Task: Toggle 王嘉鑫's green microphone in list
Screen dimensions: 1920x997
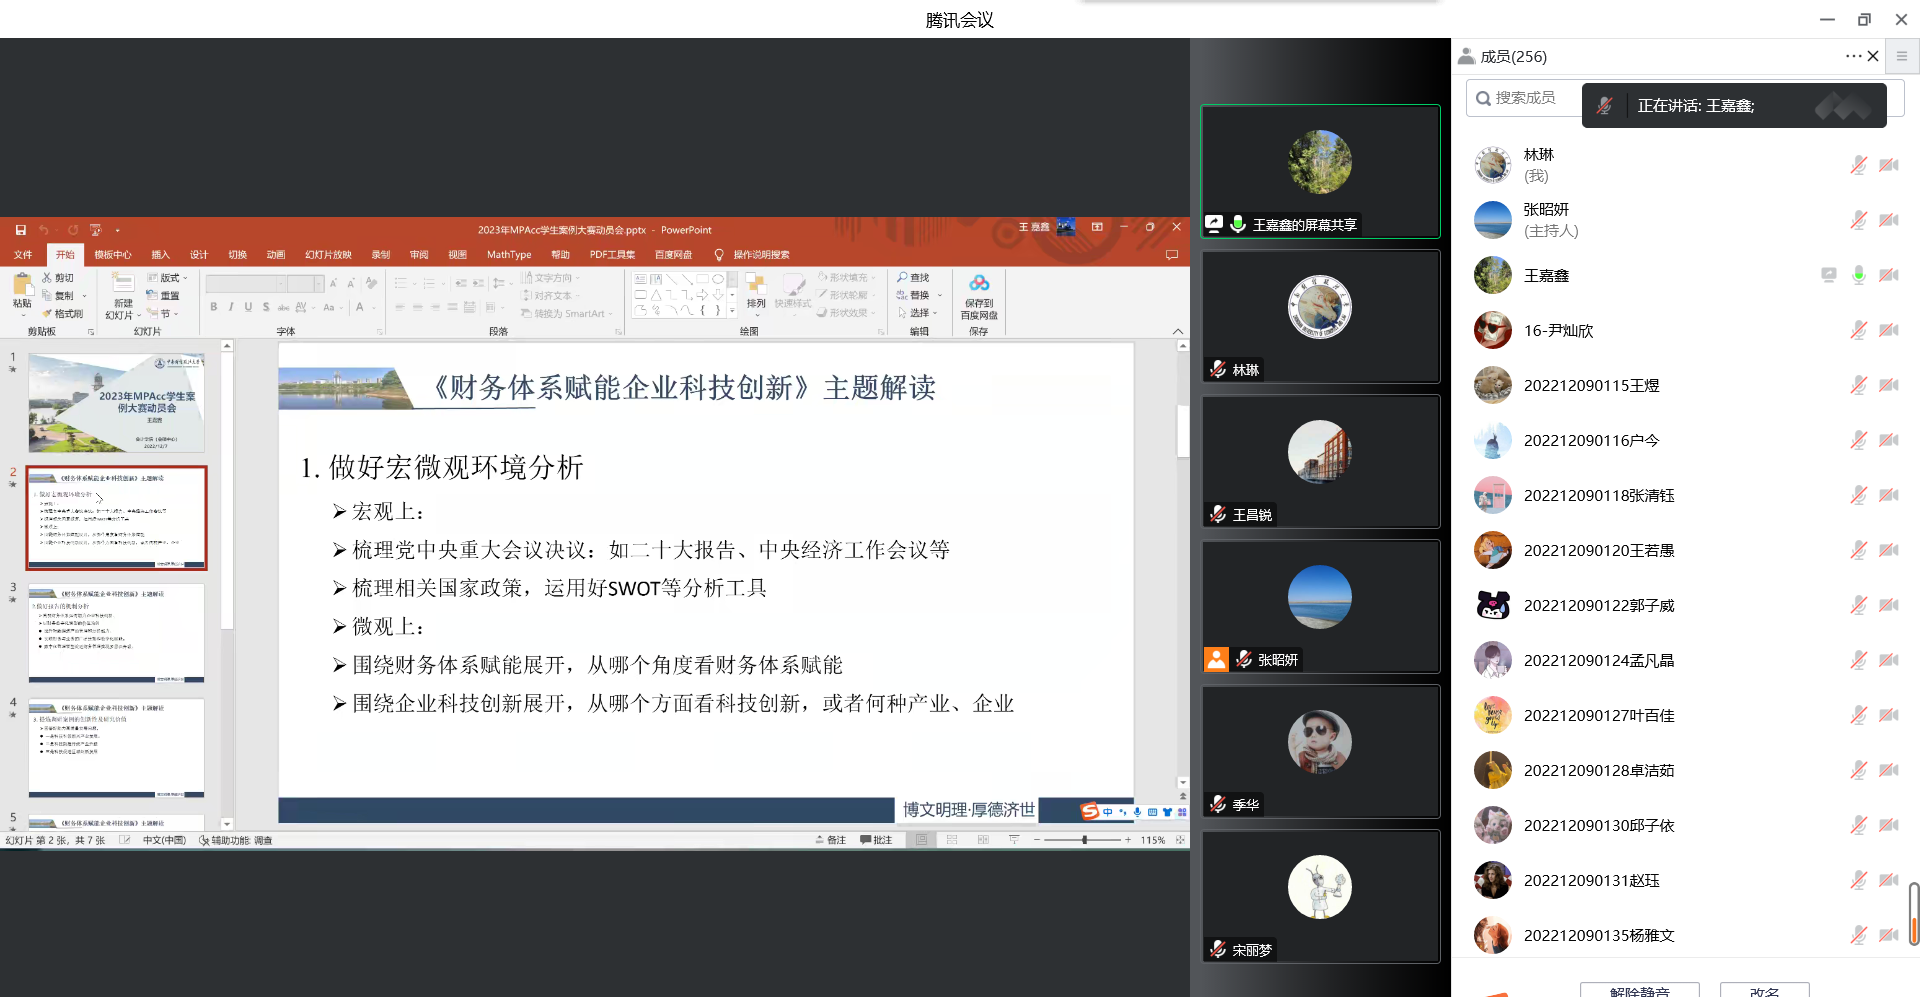Action: click(1858, 275)
